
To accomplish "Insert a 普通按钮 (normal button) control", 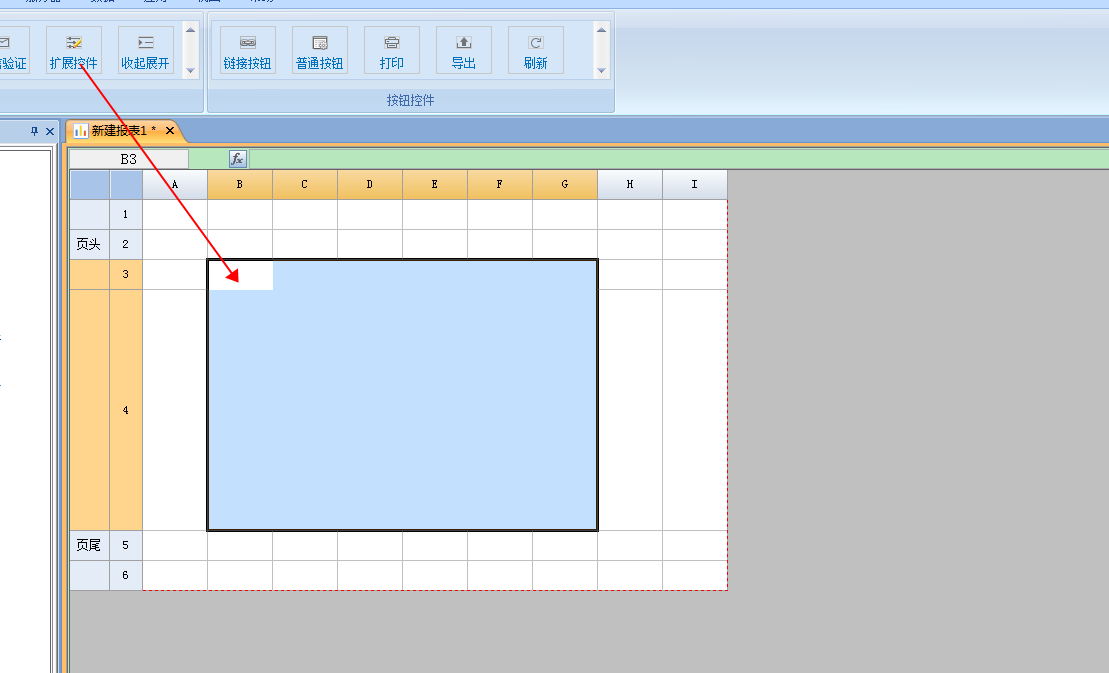I will coord(320,50).
